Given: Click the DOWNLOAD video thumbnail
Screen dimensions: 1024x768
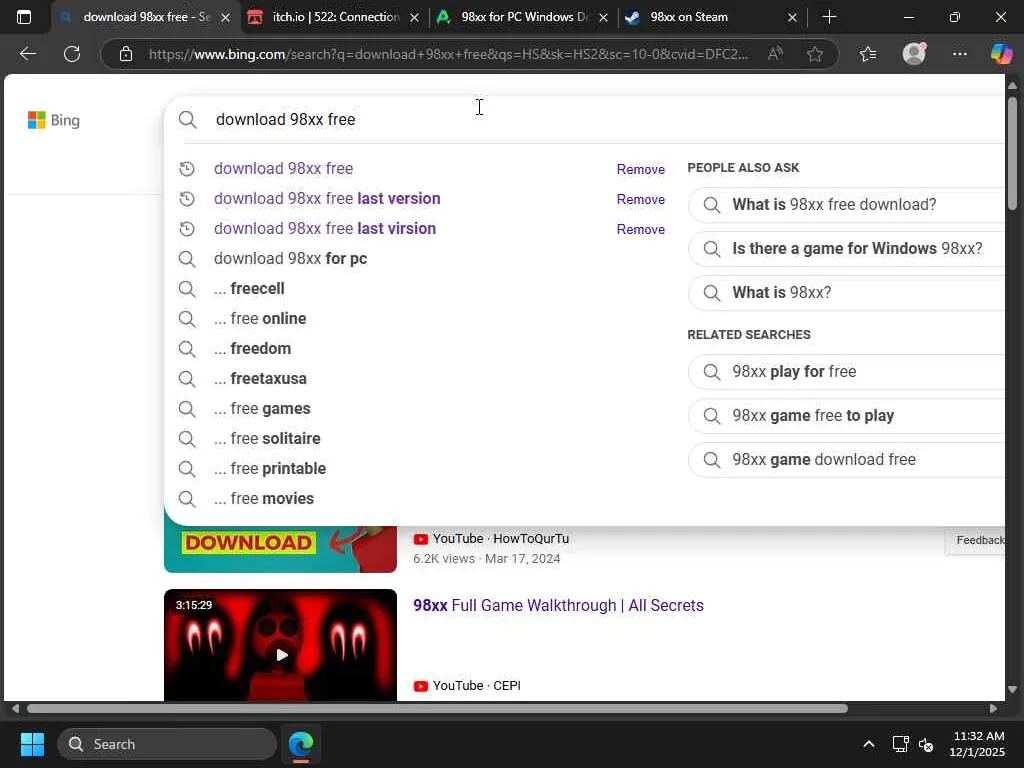Looking at the screenshot, I should [281, 549].
